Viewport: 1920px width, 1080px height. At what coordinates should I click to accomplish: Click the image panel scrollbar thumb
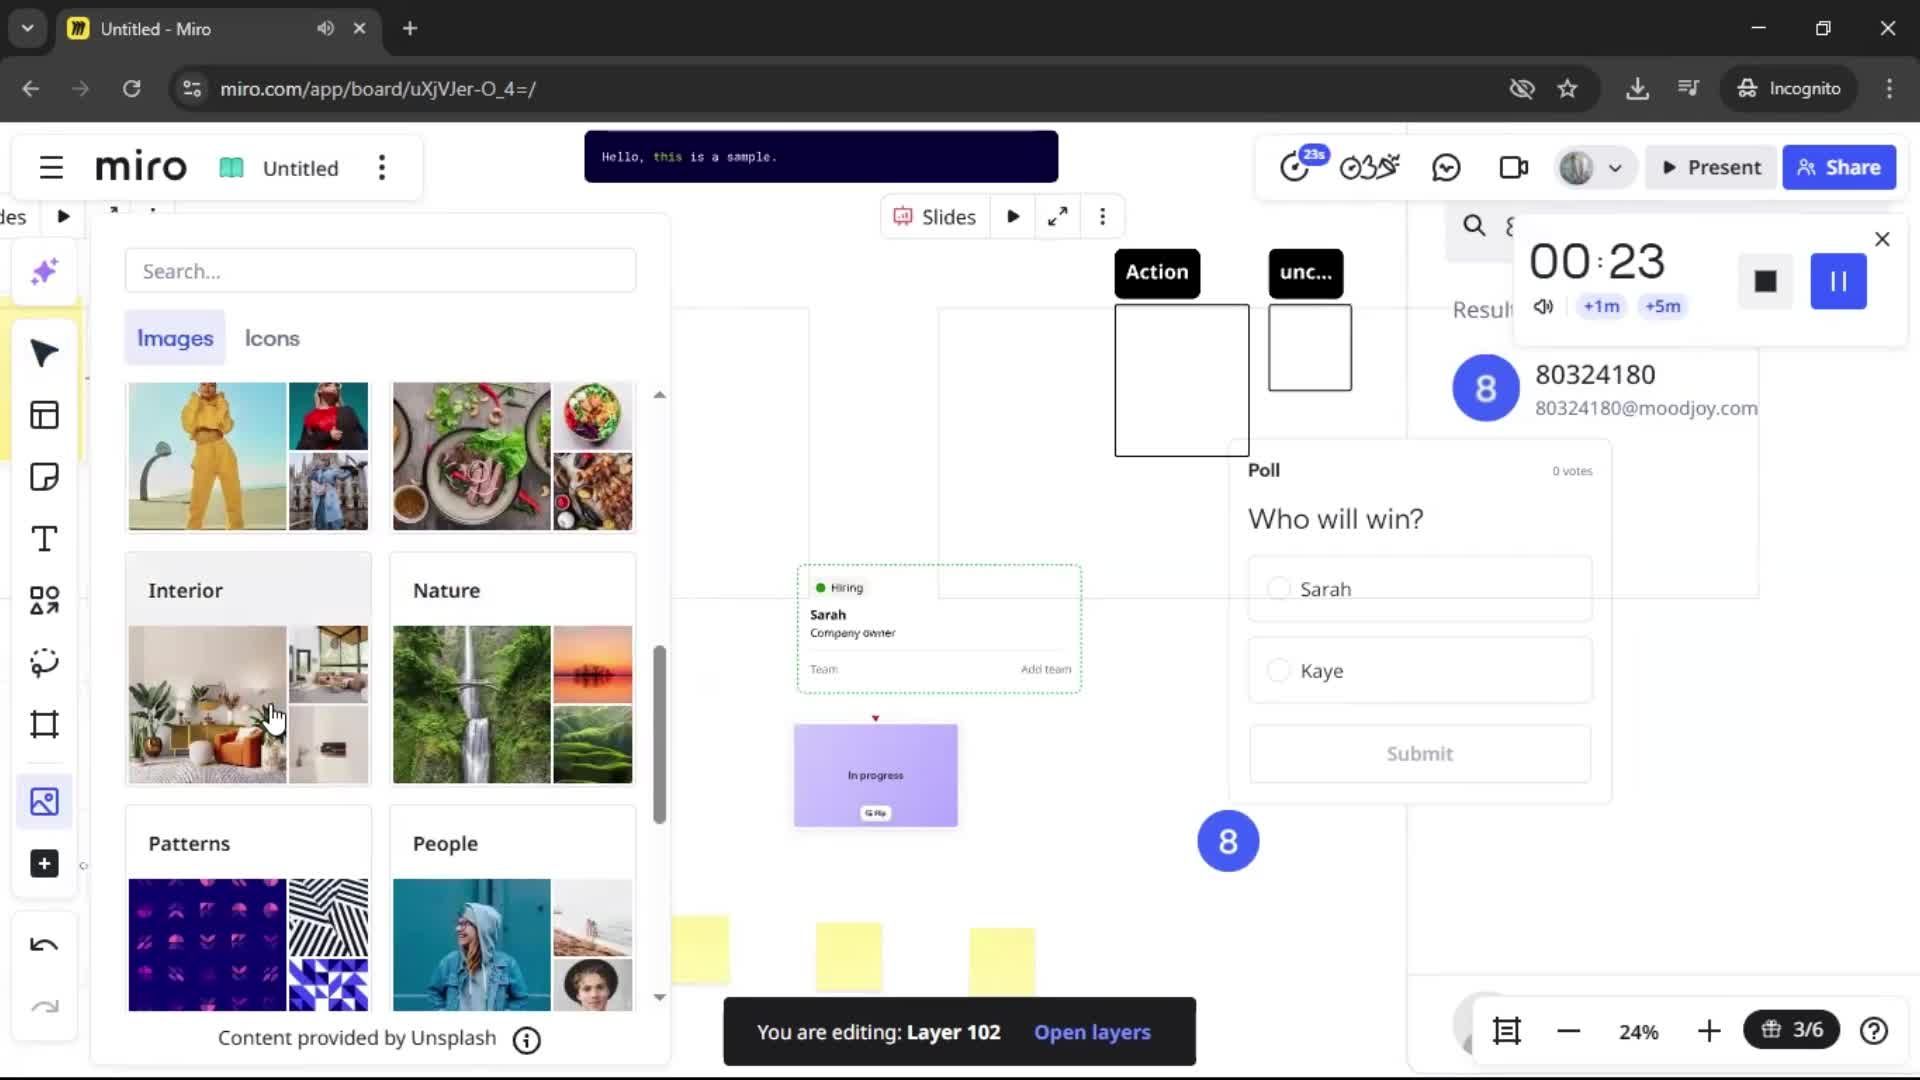[x=660, y=735]
